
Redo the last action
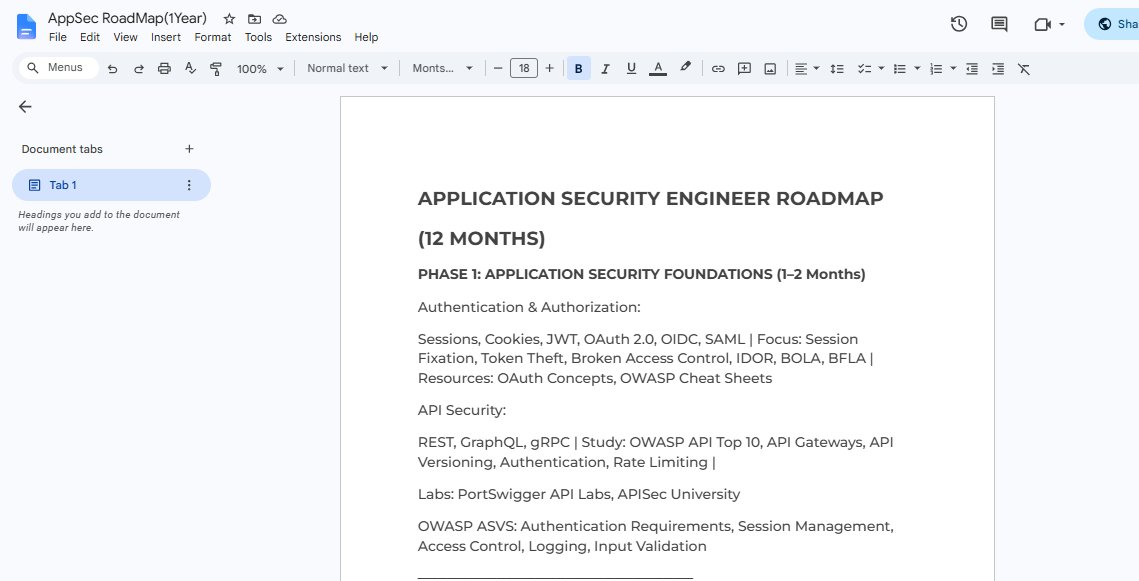139,68
